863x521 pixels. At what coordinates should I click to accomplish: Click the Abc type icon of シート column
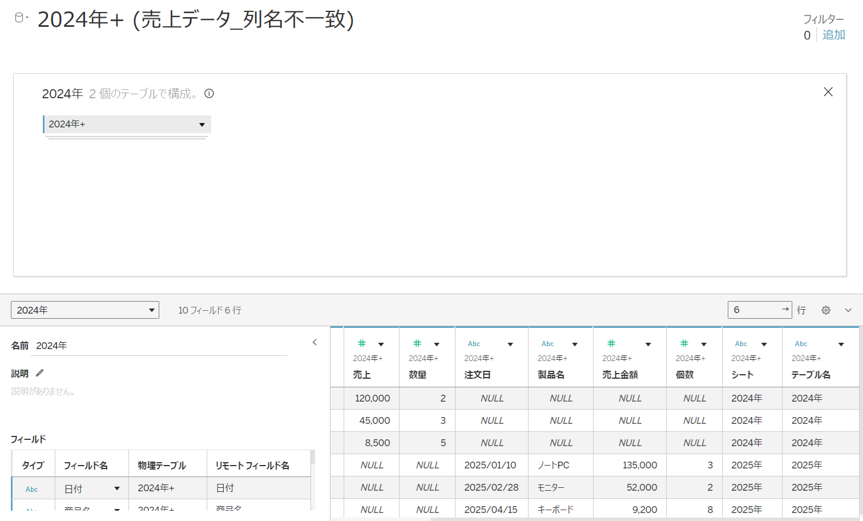[x=741, y=343]
